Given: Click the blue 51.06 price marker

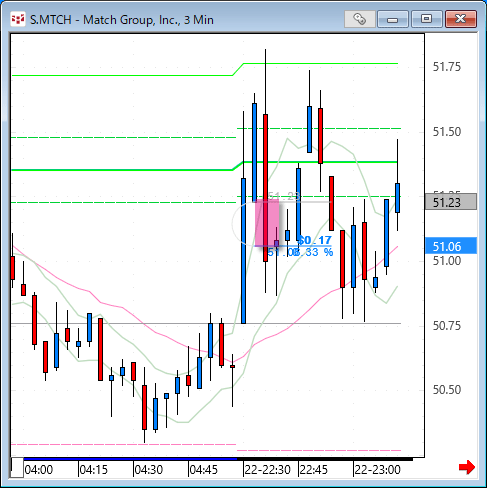Looking at the screenshot, I should point(451,246).
